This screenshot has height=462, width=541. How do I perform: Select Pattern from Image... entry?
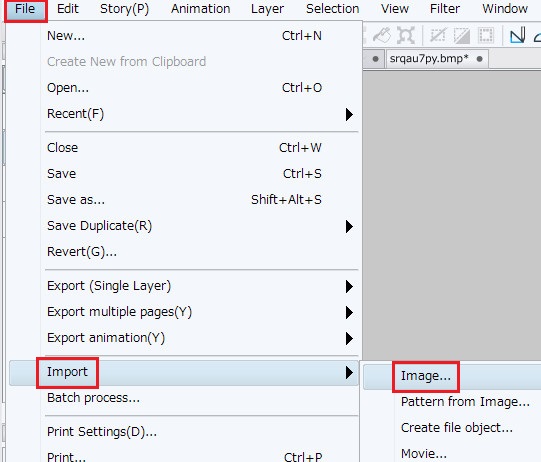[x=465, y=402]
